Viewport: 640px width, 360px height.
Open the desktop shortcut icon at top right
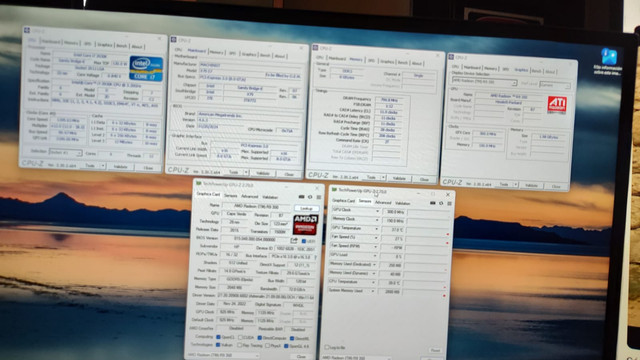[x=609, y=56]
